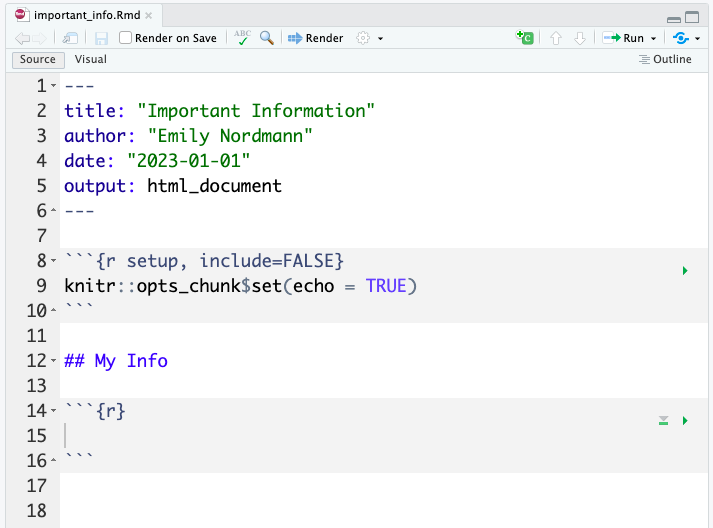Show the document Outline
Image resolution: width=713 pixels, height=528 pixels.
click(x=665, y=60)
